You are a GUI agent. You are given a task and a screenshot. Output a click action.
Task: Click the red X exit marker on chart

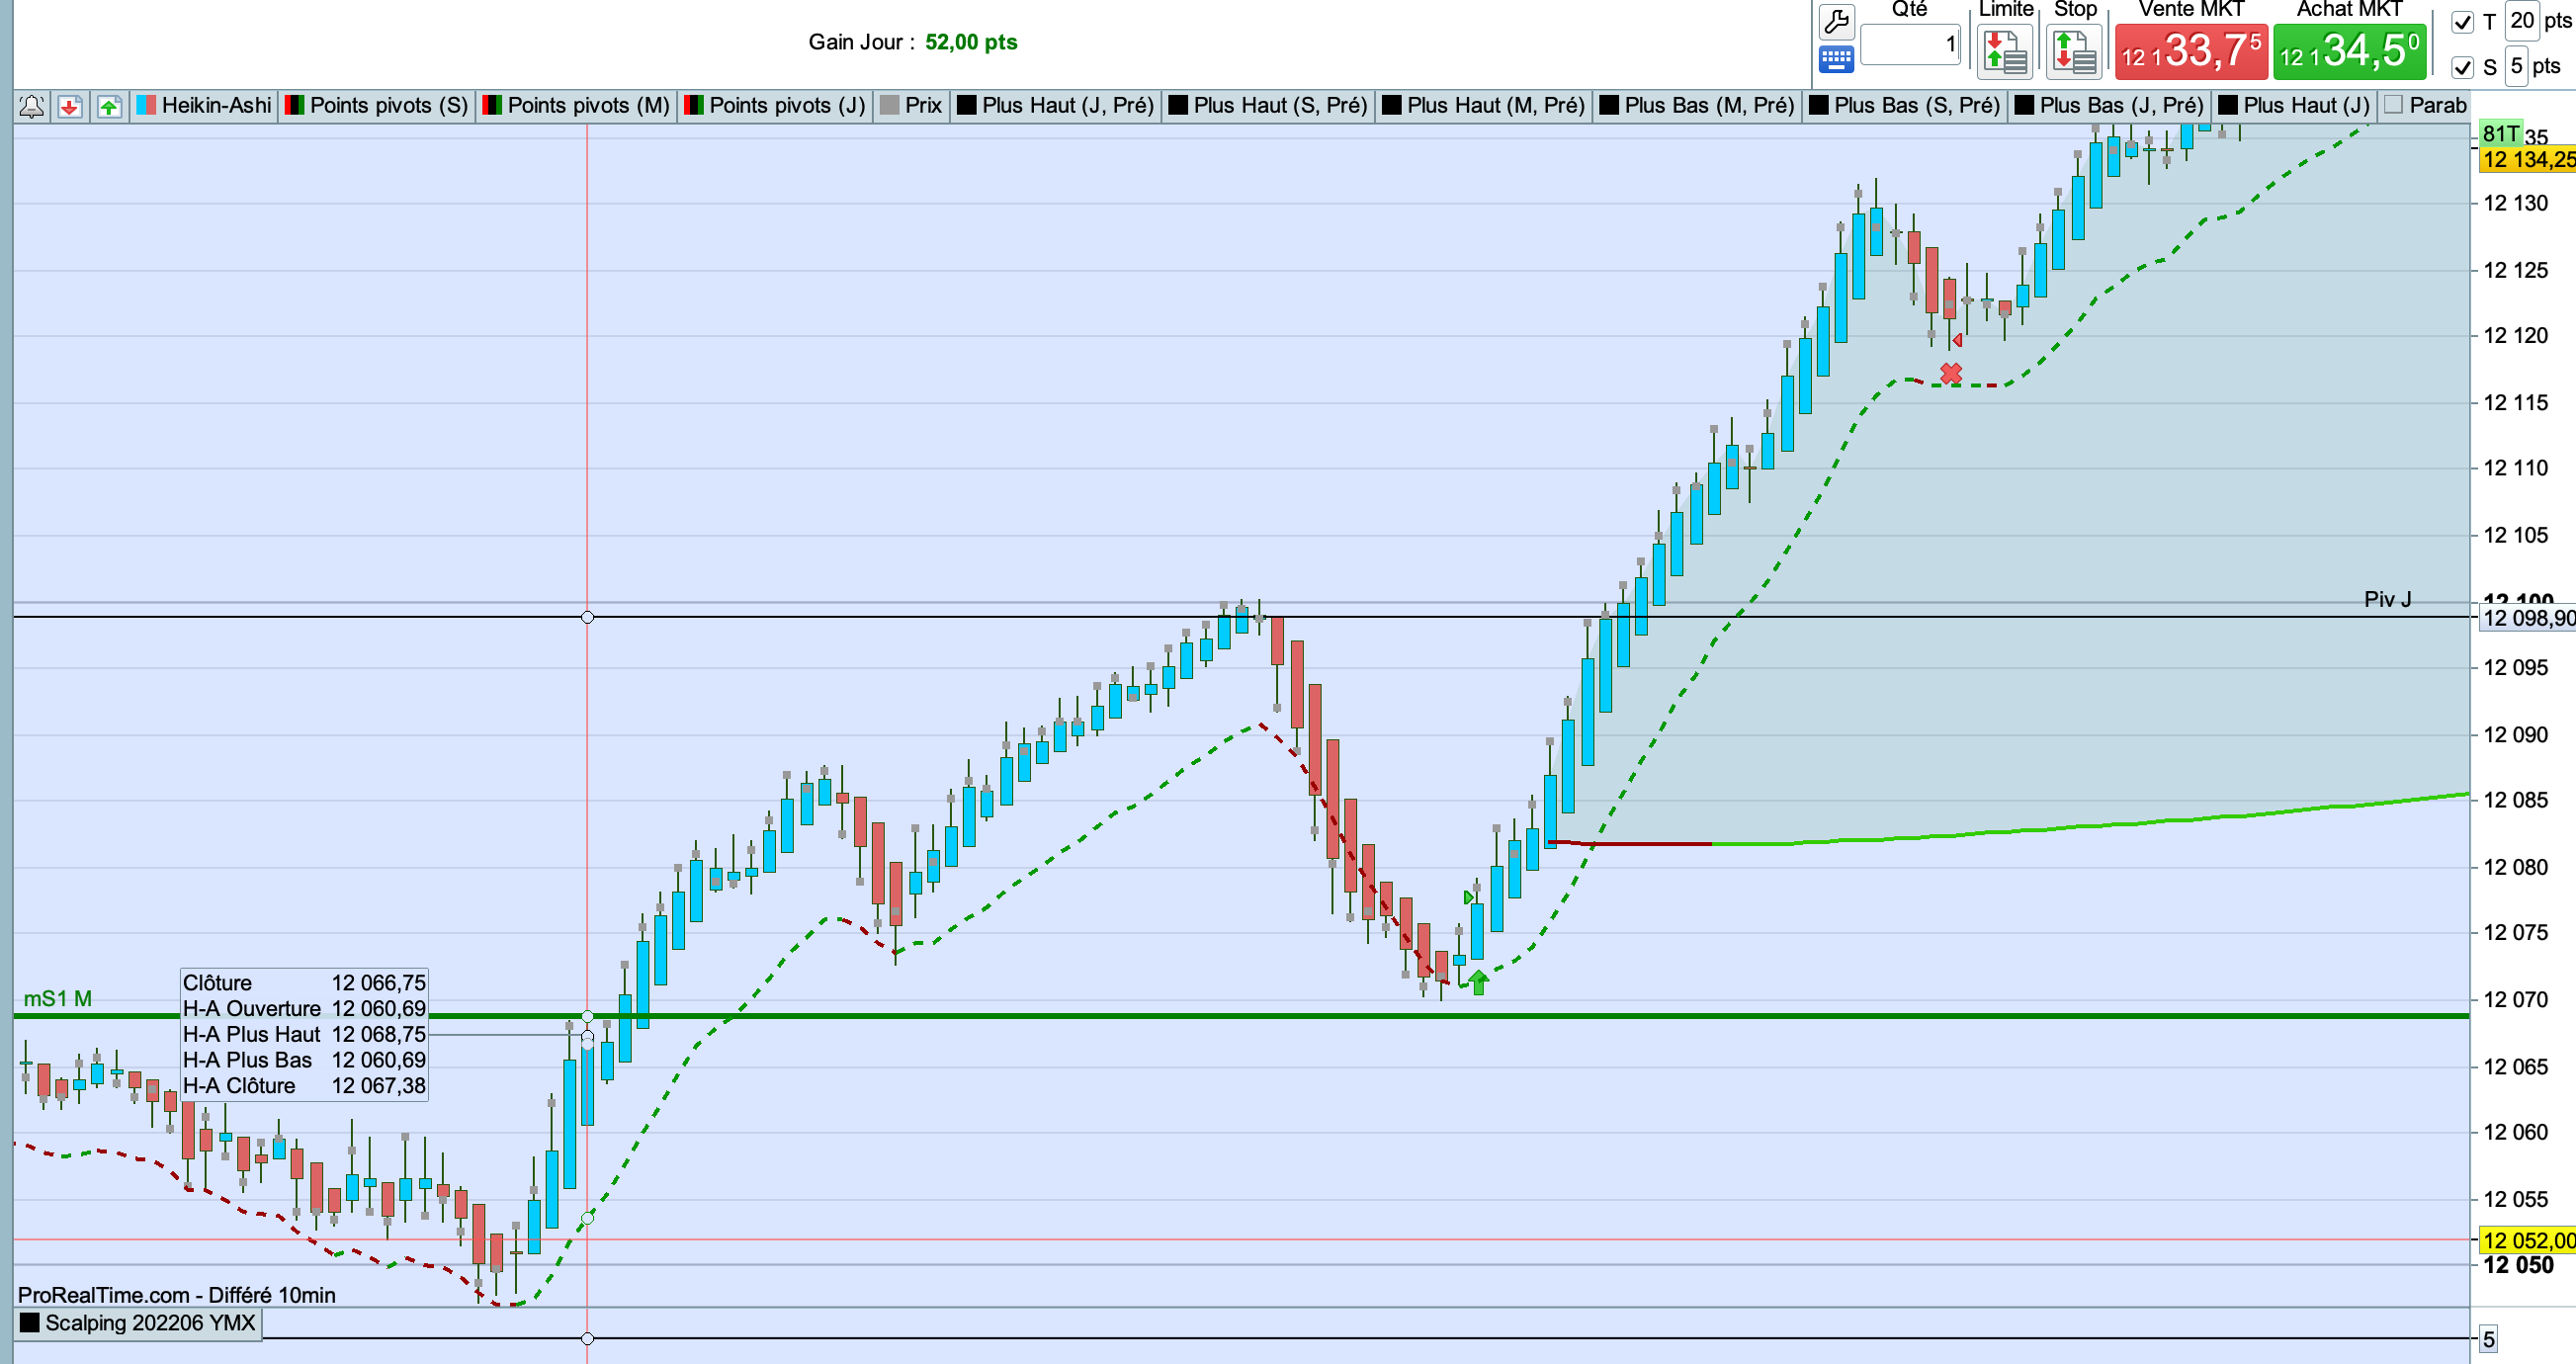tap(1950, 374)
